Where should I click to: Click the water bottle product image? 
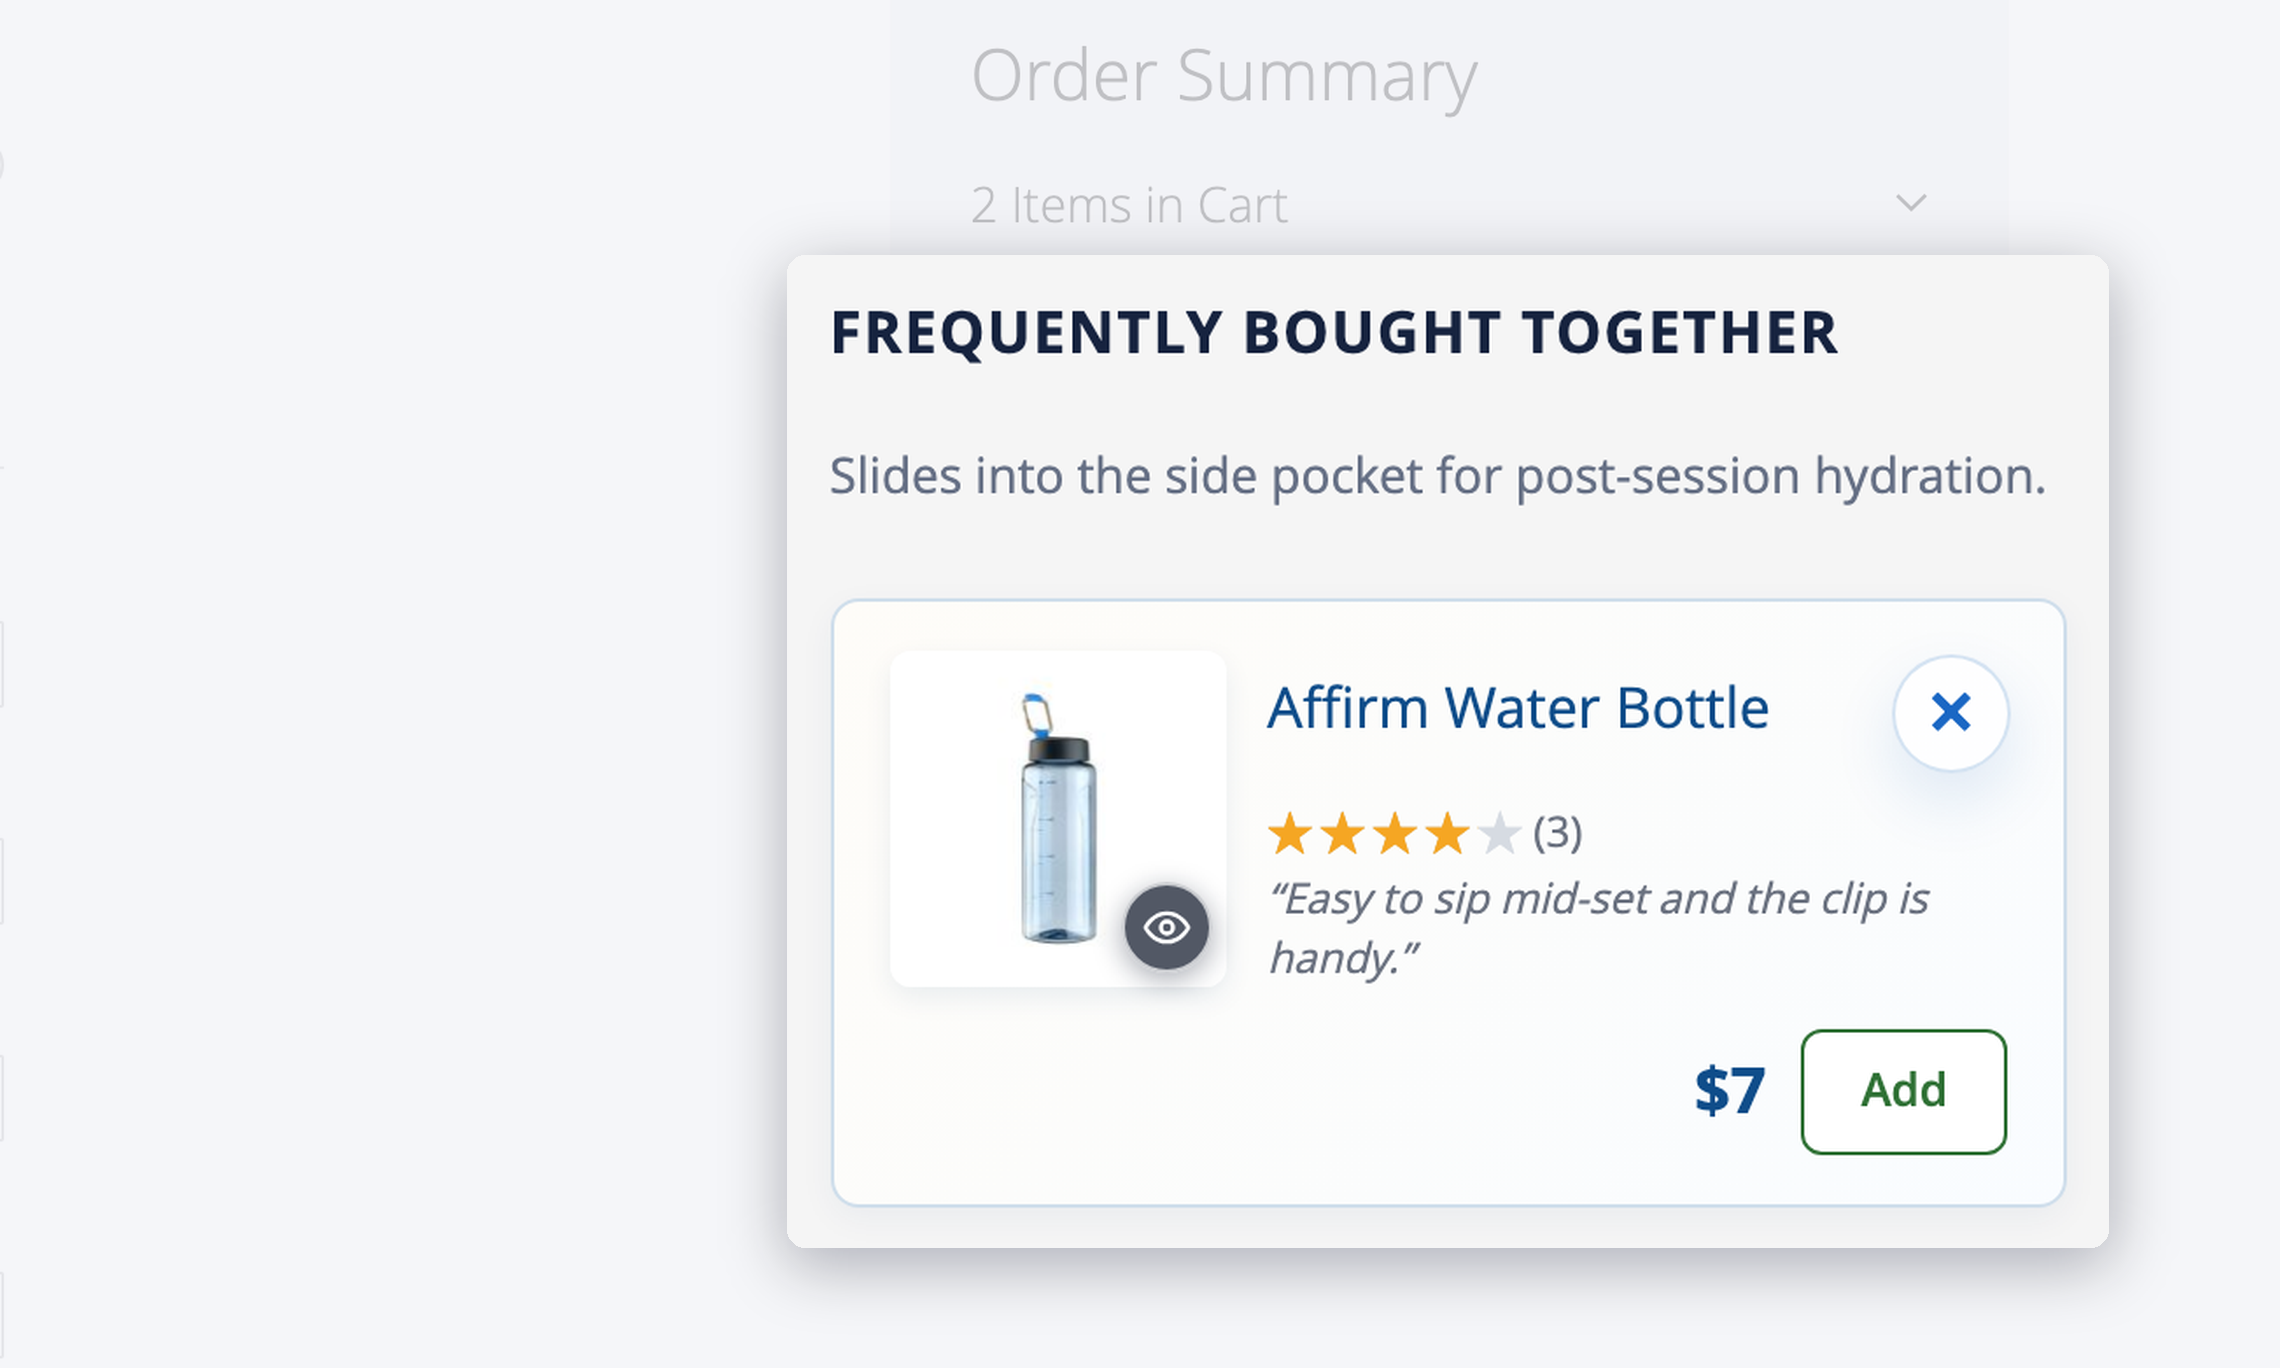click(1058, 818)
